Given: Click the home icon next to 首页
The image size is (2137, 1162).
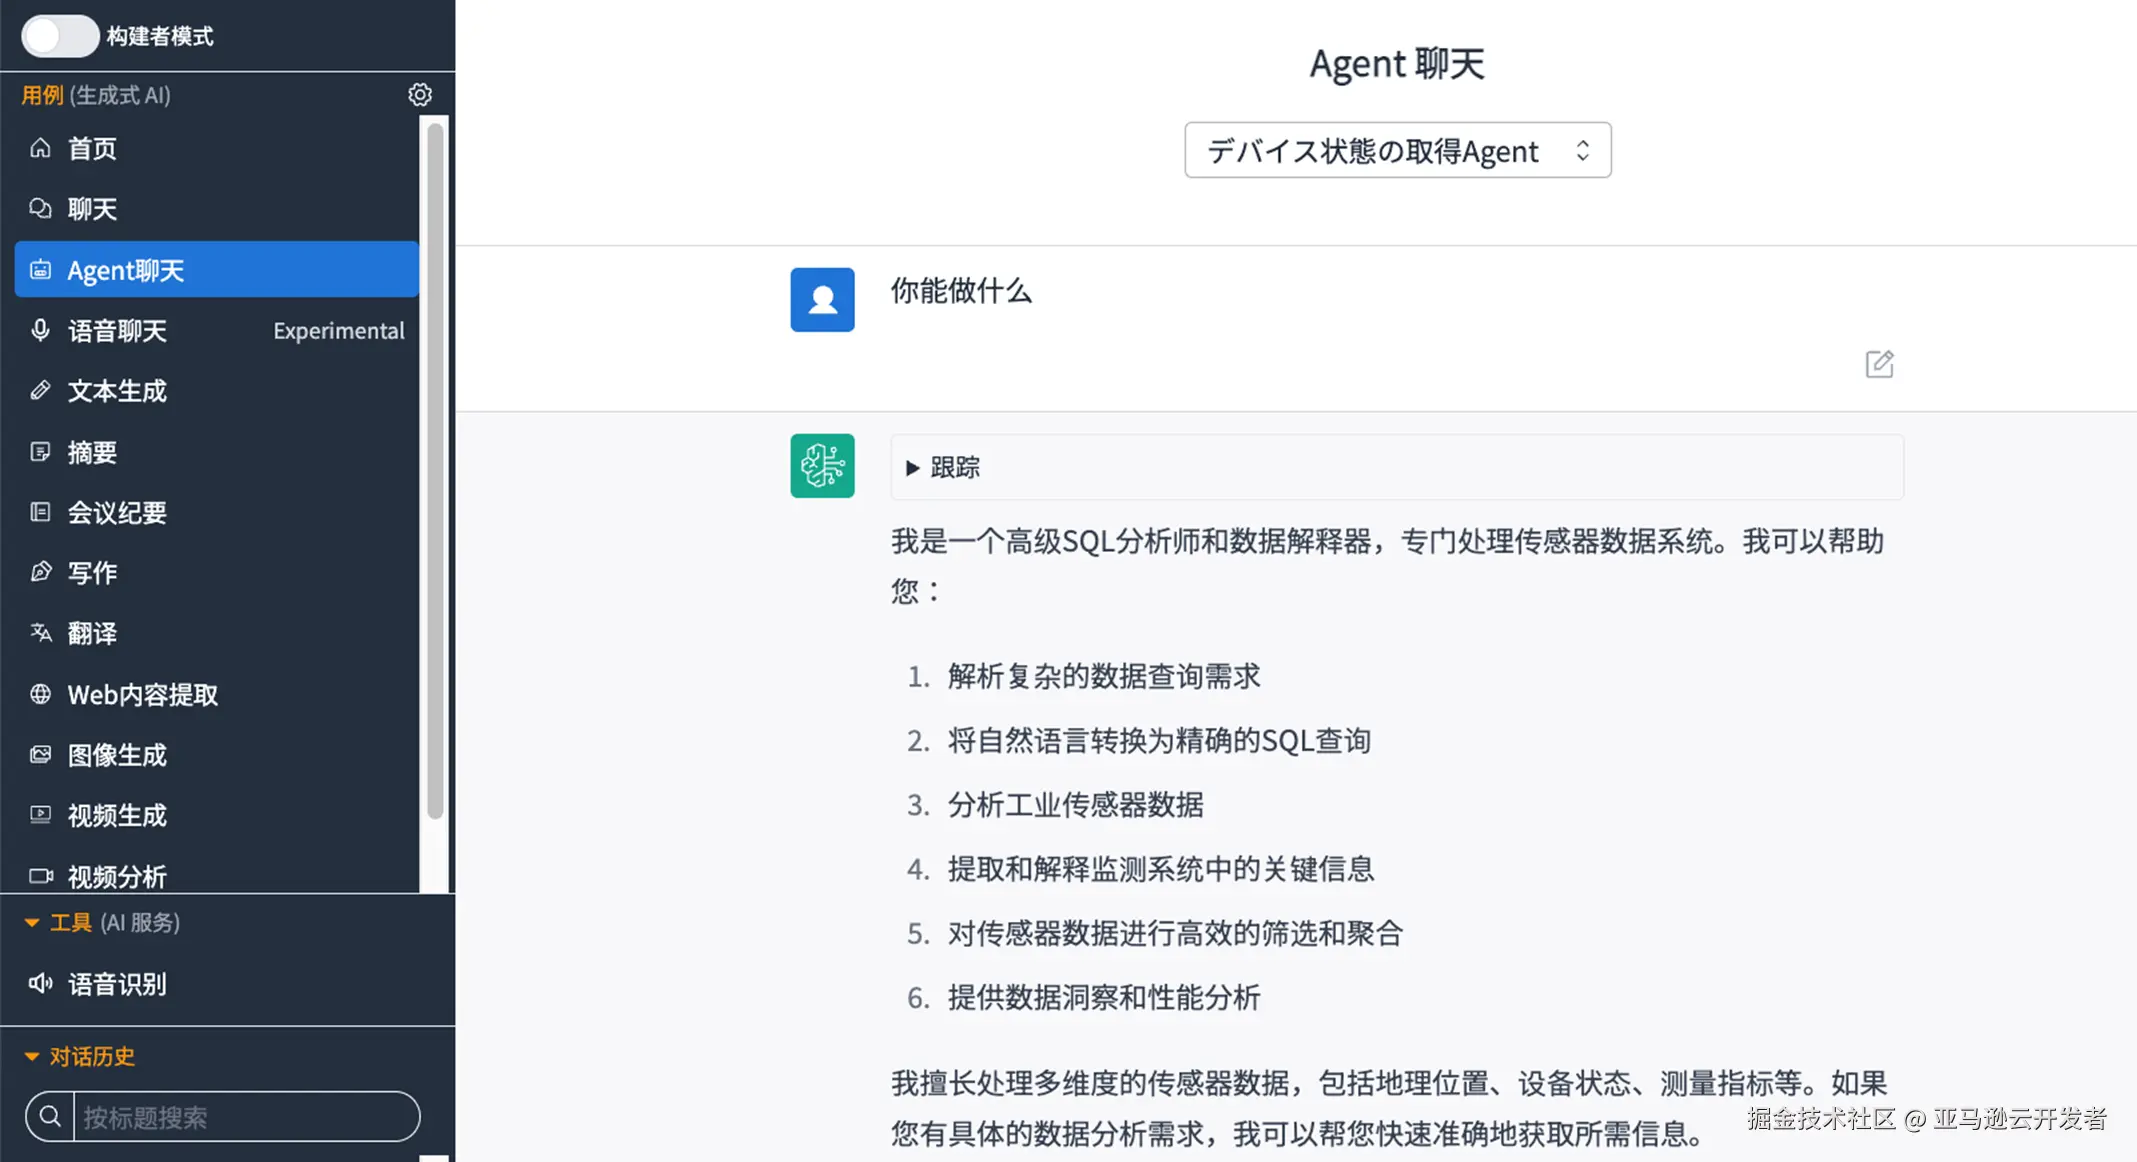Looking at the screenshot, I should click(40, 148).
